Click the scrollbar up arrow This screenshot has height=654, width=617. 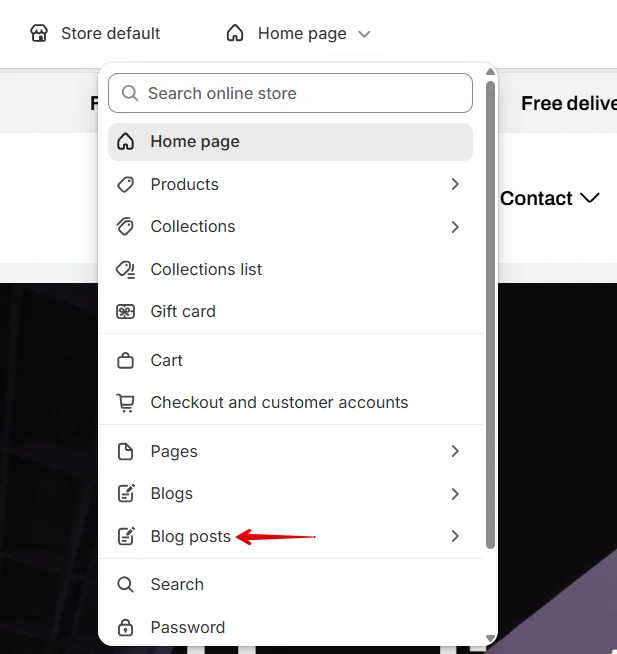pyautogui.click(x=491, y=72)
